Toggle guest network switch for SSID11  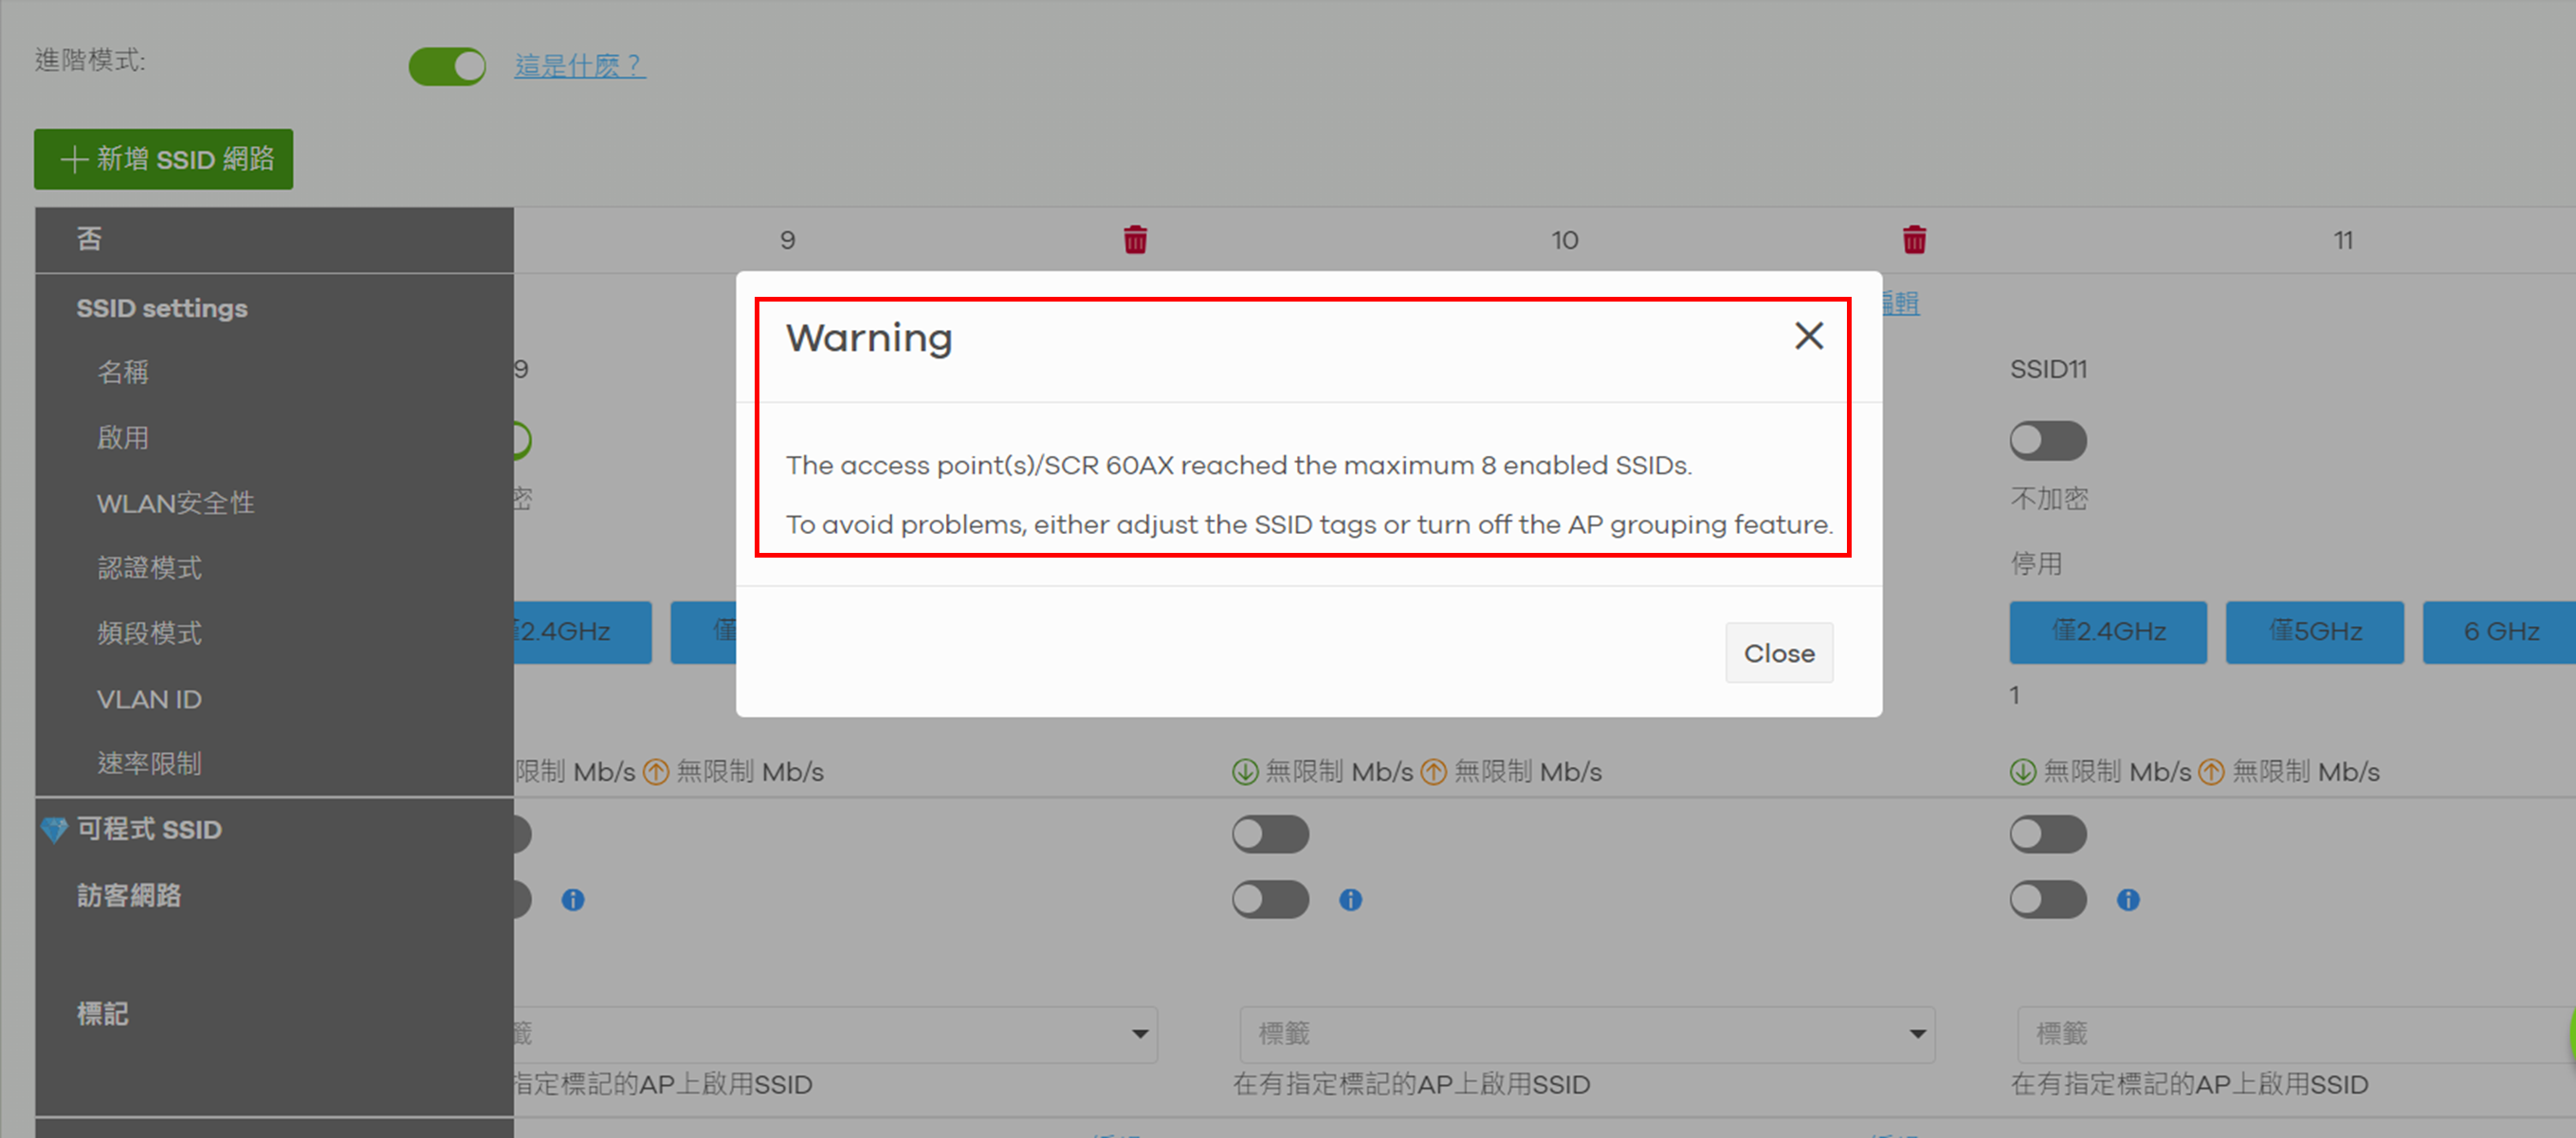[x=2047, y=899]
